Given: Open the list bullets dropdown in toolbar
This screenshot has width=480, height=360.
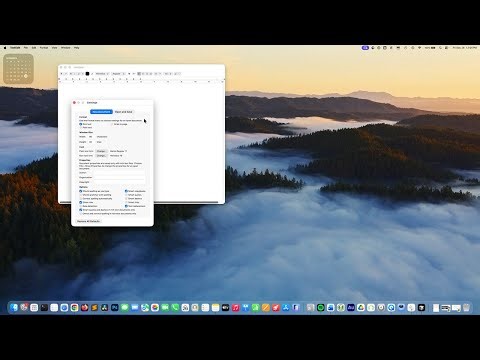Looking at the screenshot, I should (177, 74).
